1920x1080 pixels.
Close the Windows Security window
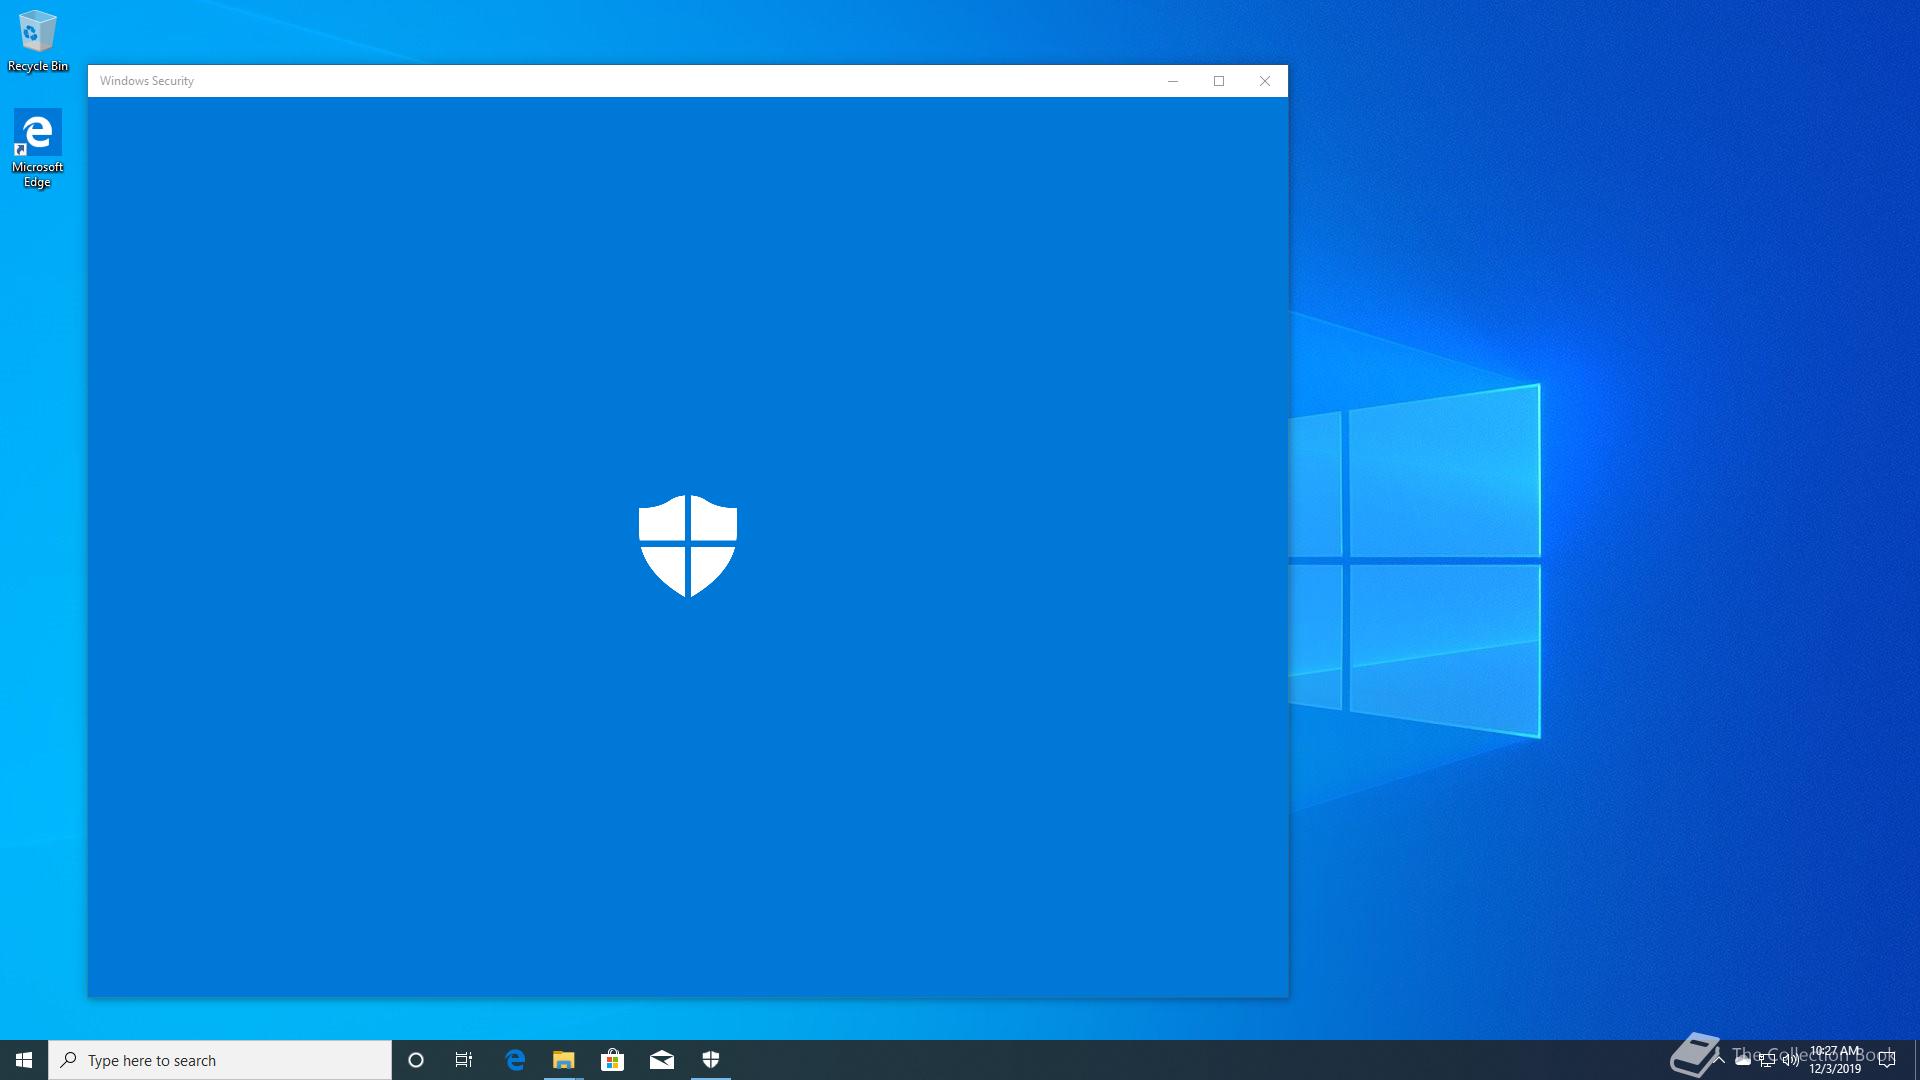point(1265,81)
